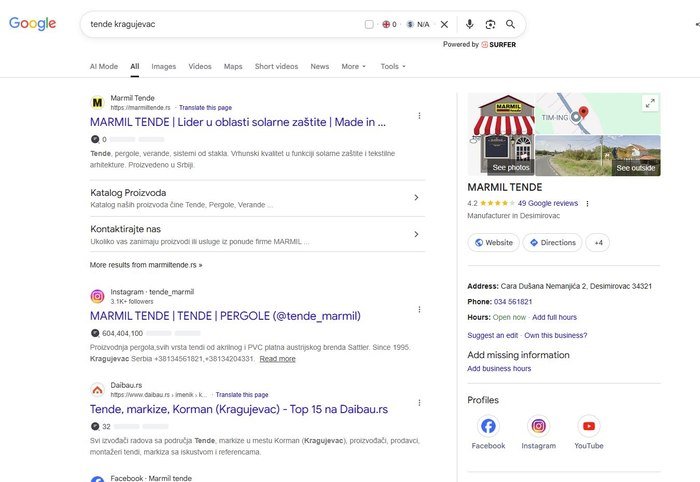This screenshot has width=700, height=482.
Task: Switch to the News tab
Action: tap(320, 66)
